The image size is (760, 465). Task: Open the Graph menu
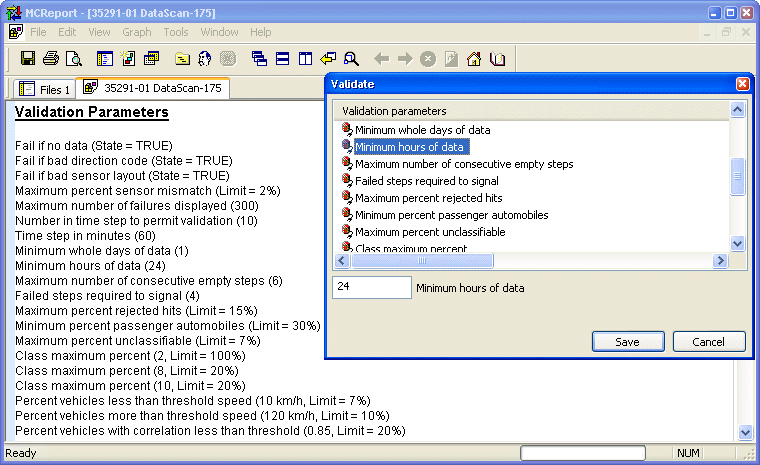137,32
